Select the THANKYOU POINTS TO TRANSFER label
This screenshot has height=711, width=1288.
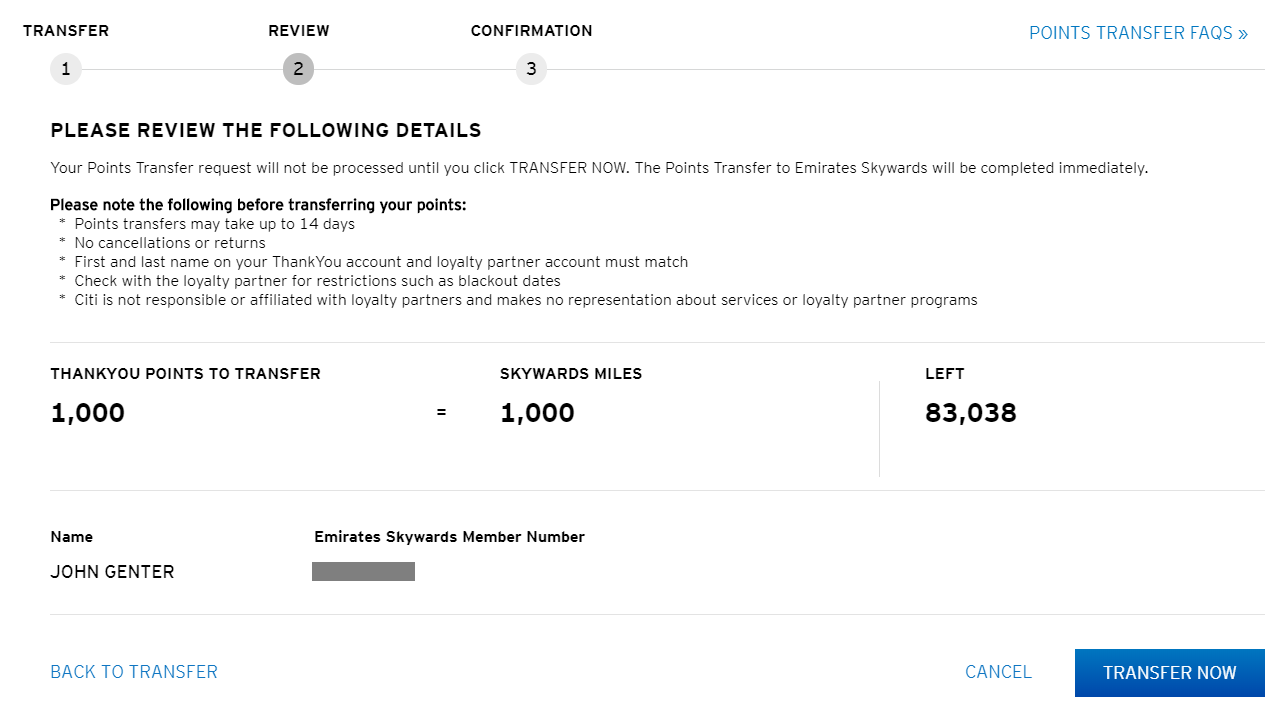185,373
